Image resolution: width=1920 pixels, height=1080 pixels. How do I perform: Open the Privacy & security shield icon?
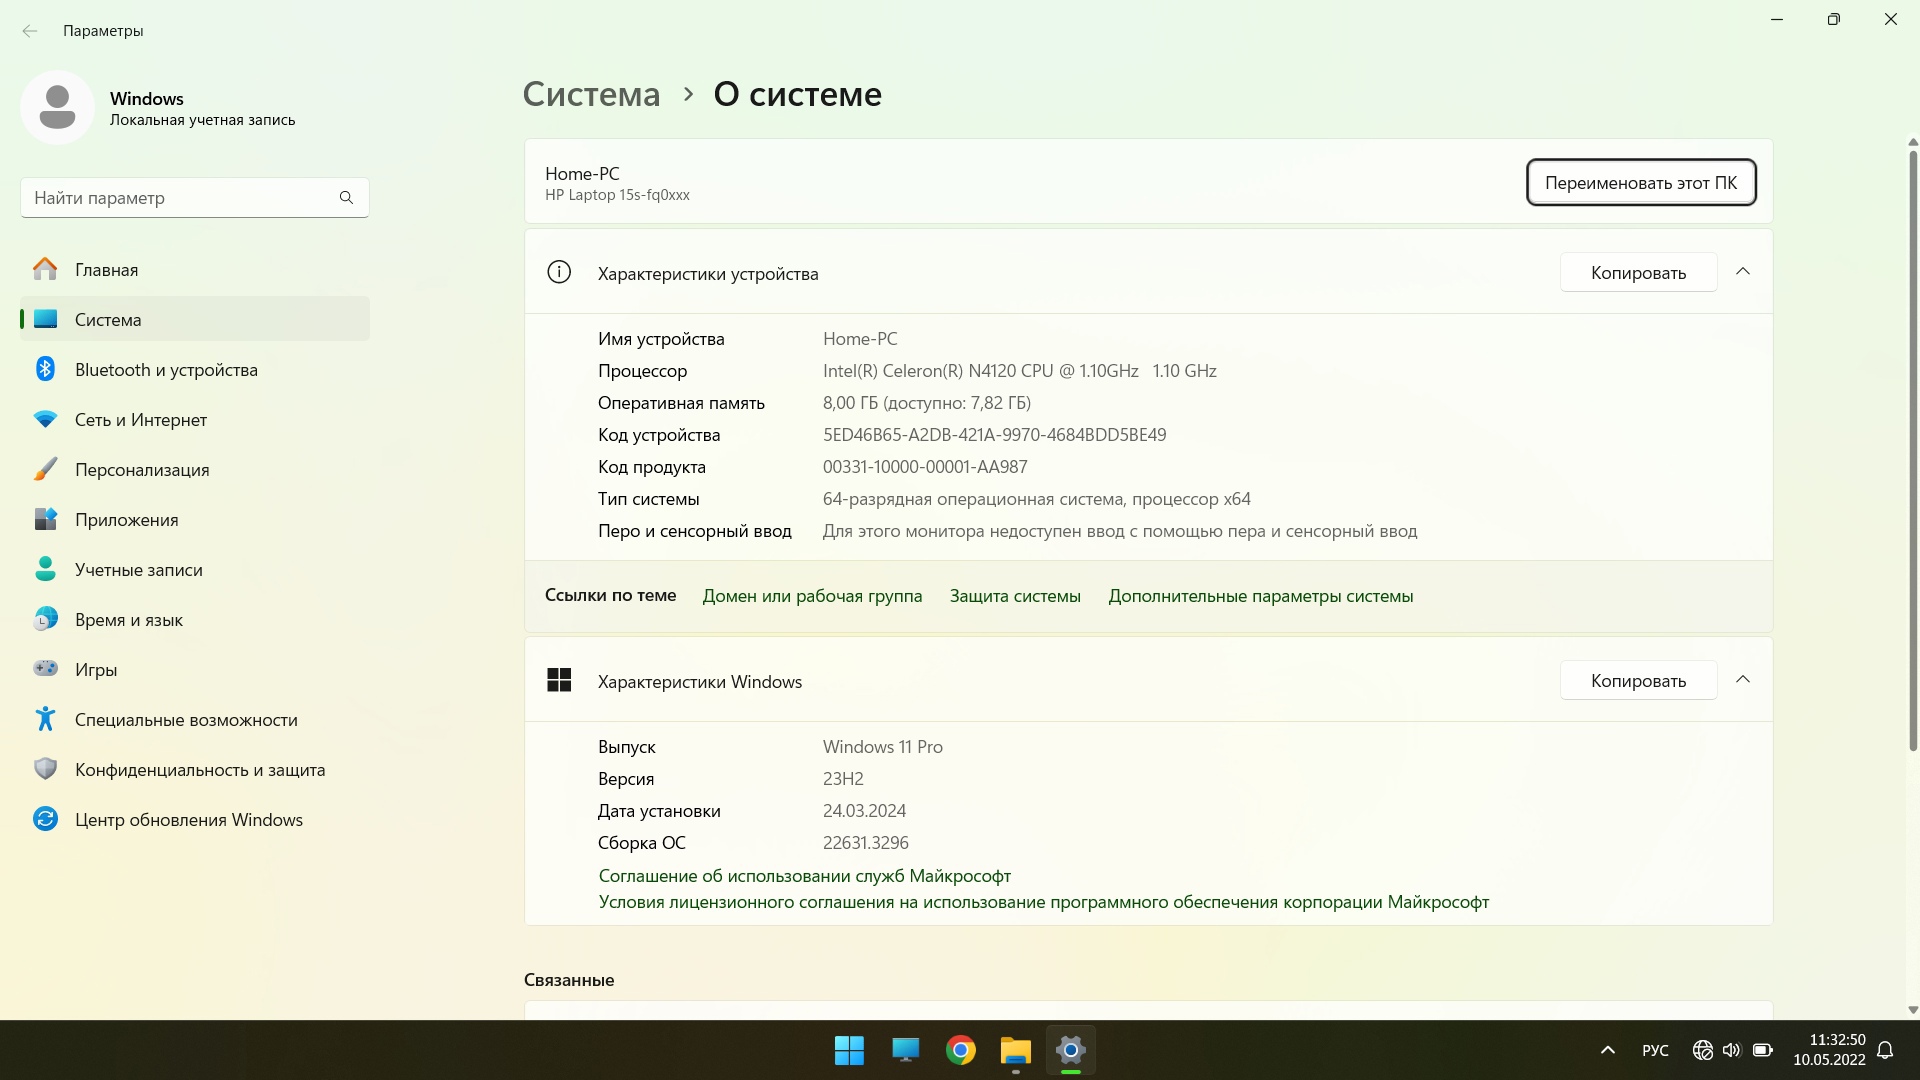[x=45, y=769]
